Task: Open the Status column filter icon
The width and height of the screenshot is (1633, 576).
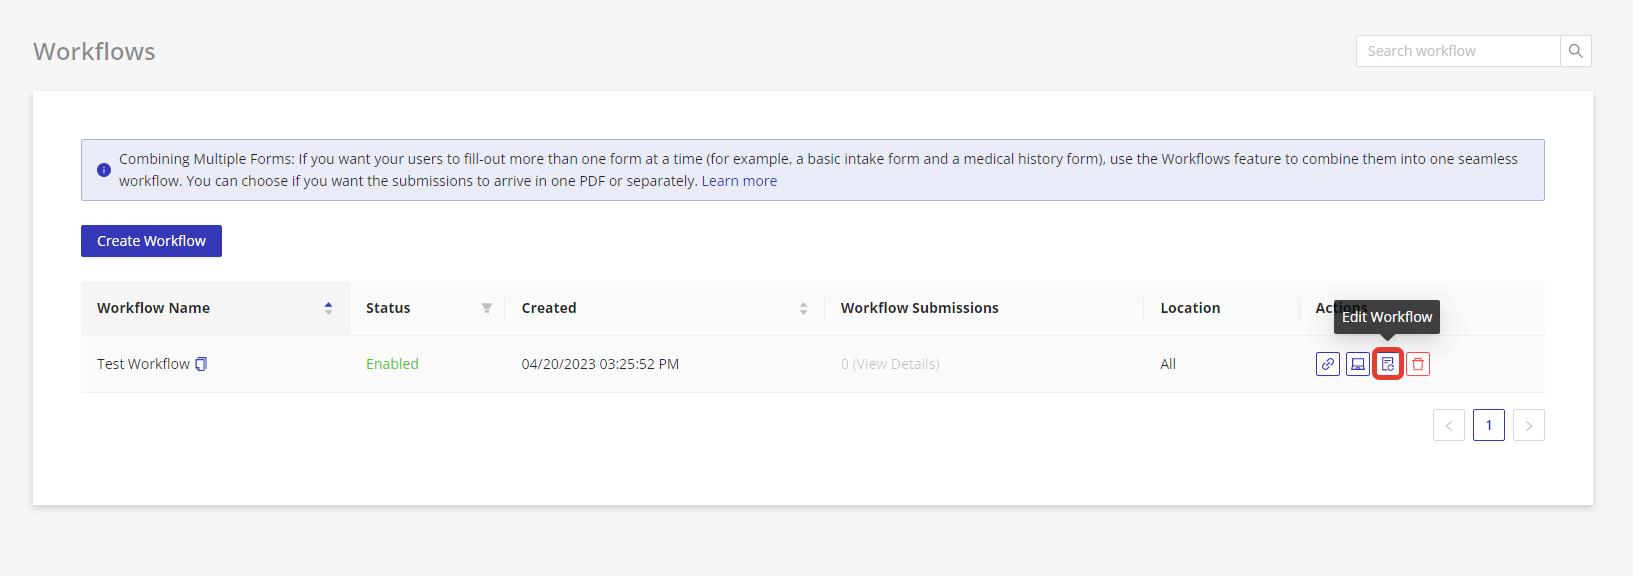Action: [x=487, y=308]
